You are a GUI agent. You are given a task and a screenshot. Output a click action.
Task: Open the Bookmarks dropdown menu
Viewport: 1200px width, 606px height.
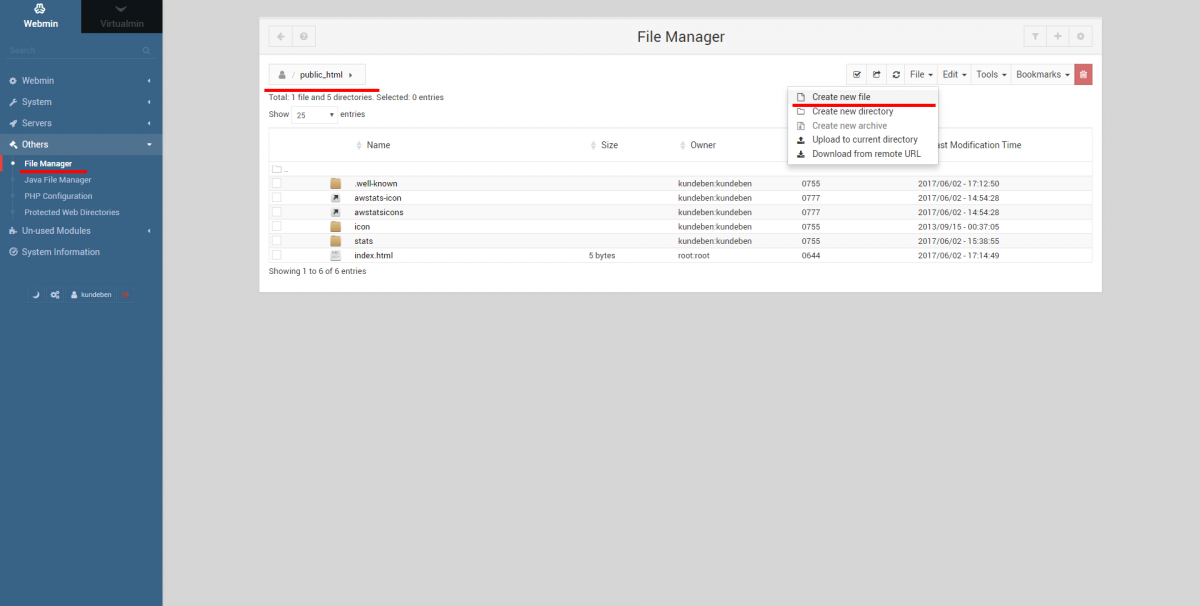point(1042,74)
